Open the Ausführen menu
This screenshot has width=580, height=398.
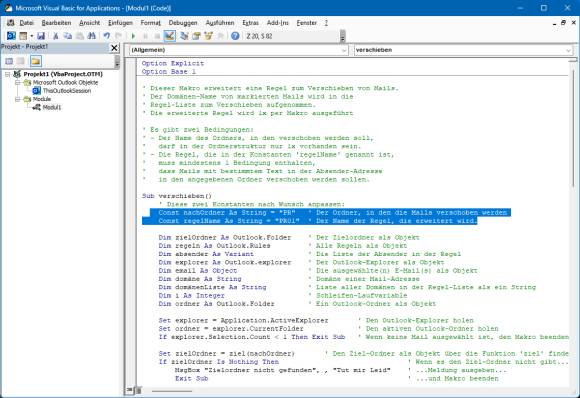pos(220,23)
